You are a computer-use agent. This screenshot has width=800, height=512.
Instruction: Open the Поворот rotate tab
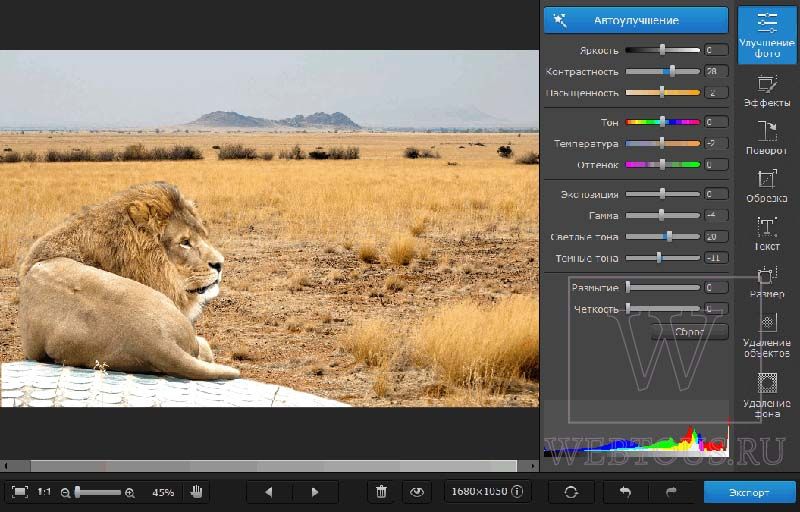tap(767, 138)
